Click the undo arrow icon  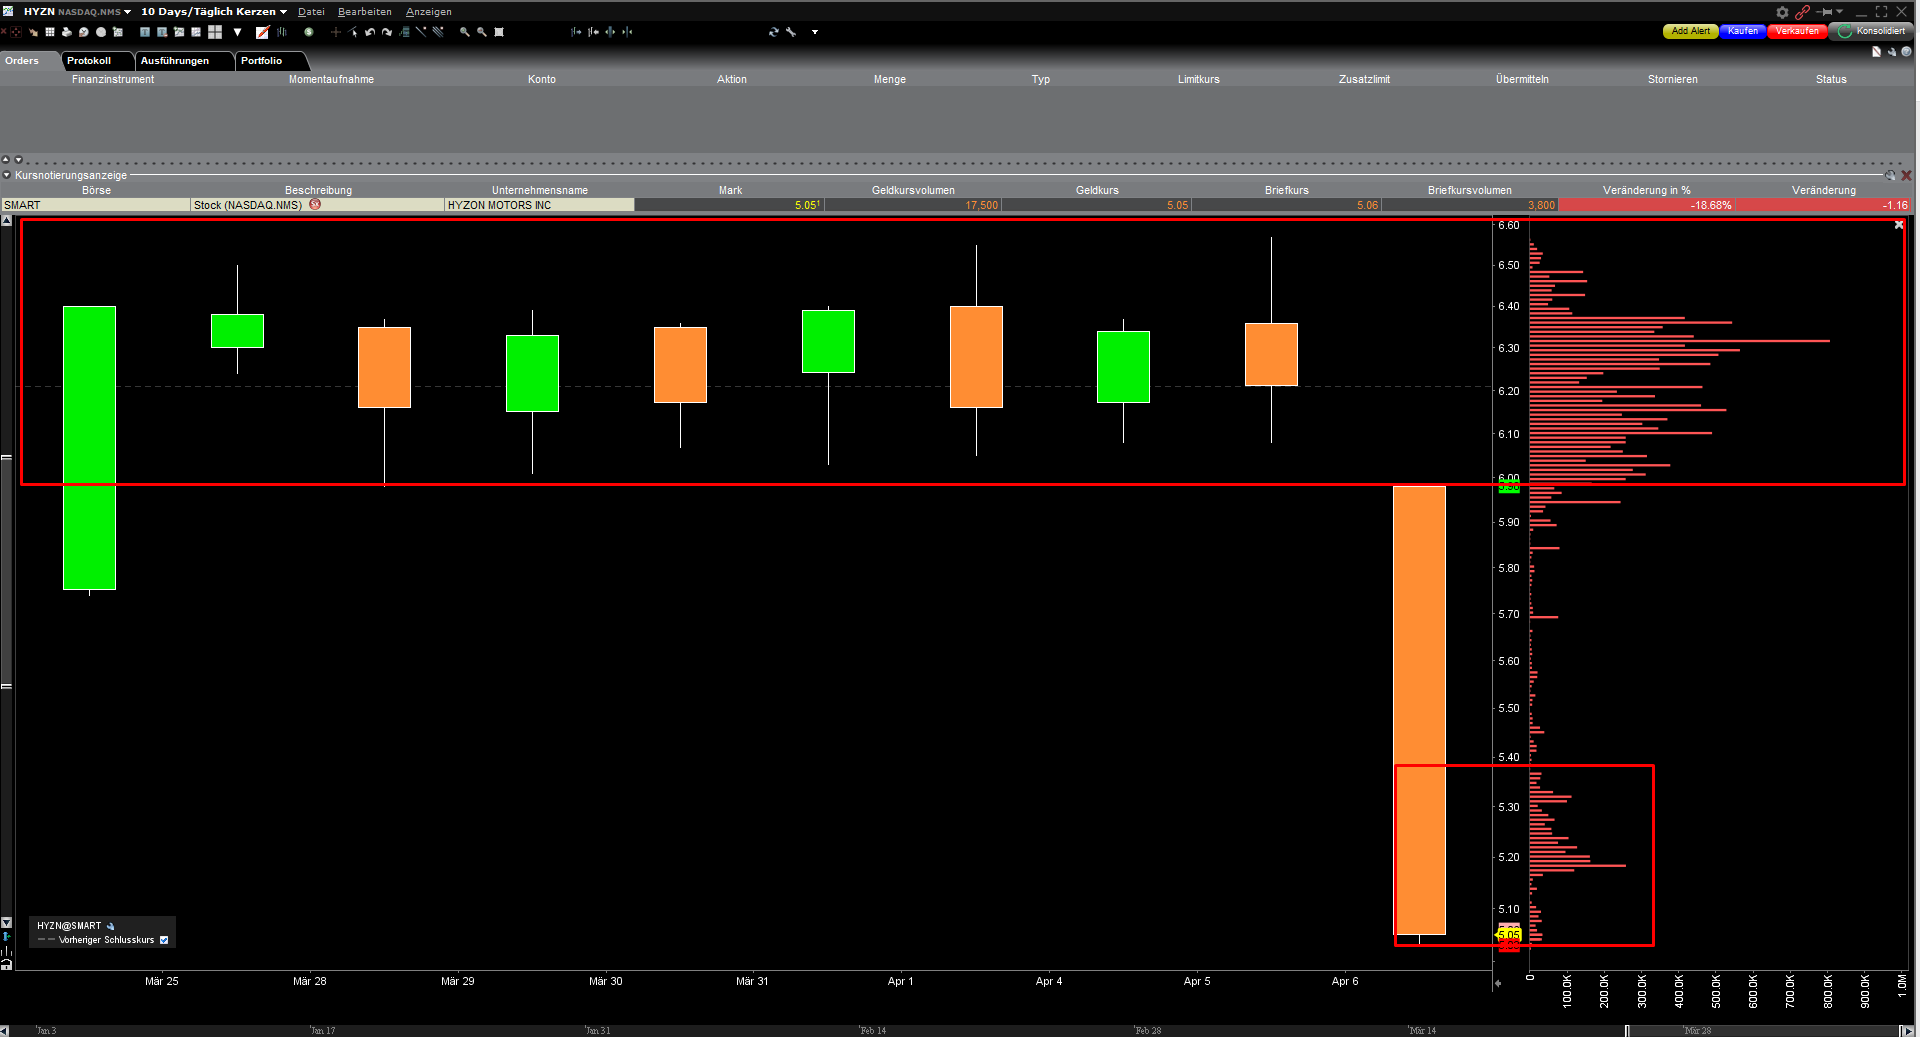[x=370, y=32]
